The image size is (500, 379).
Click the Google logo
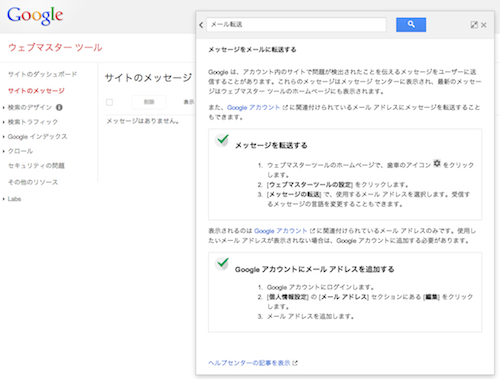[35, 15]
